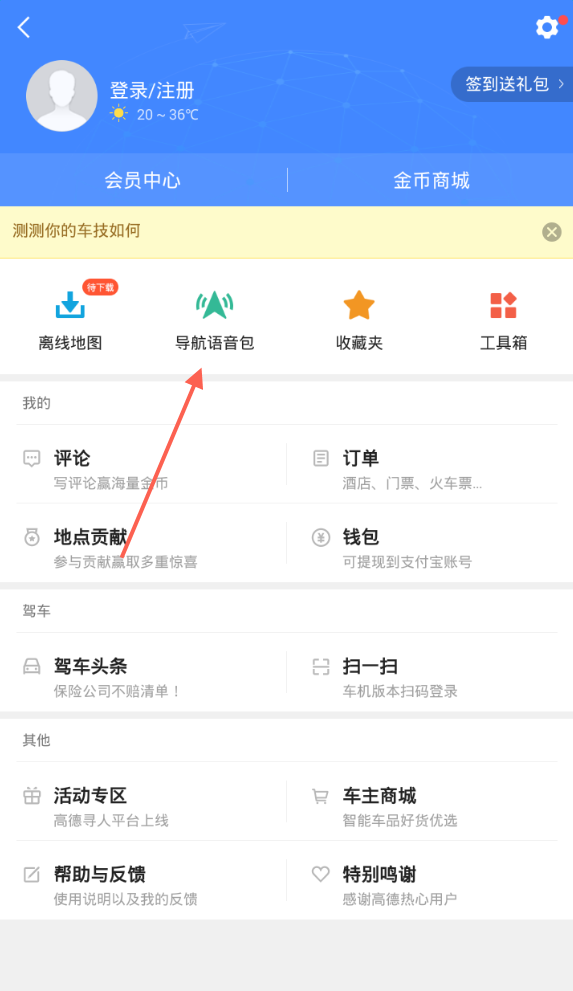Tap 写评论赢海量金币 subtitle
The image size is (573, 991).
click(111, 483)
